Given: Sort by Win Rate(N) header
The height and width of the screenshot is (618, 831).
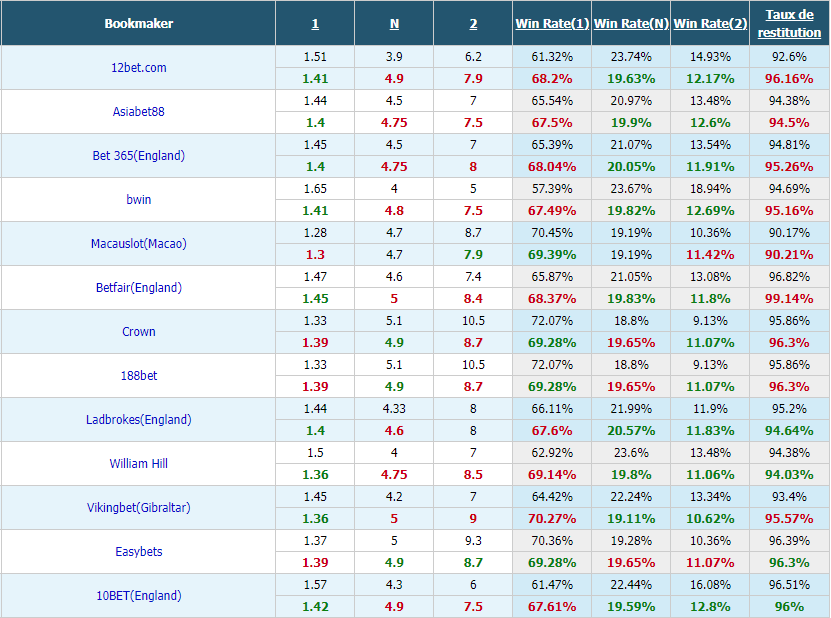Looking at the screenshot, I should [x=631, y=24].
